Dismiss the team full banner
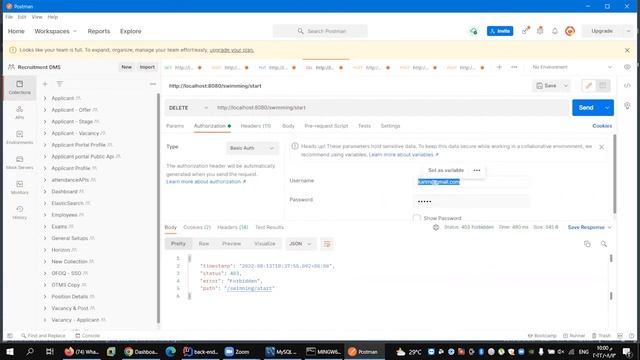 pyautogui.click(x=627, y=50)
